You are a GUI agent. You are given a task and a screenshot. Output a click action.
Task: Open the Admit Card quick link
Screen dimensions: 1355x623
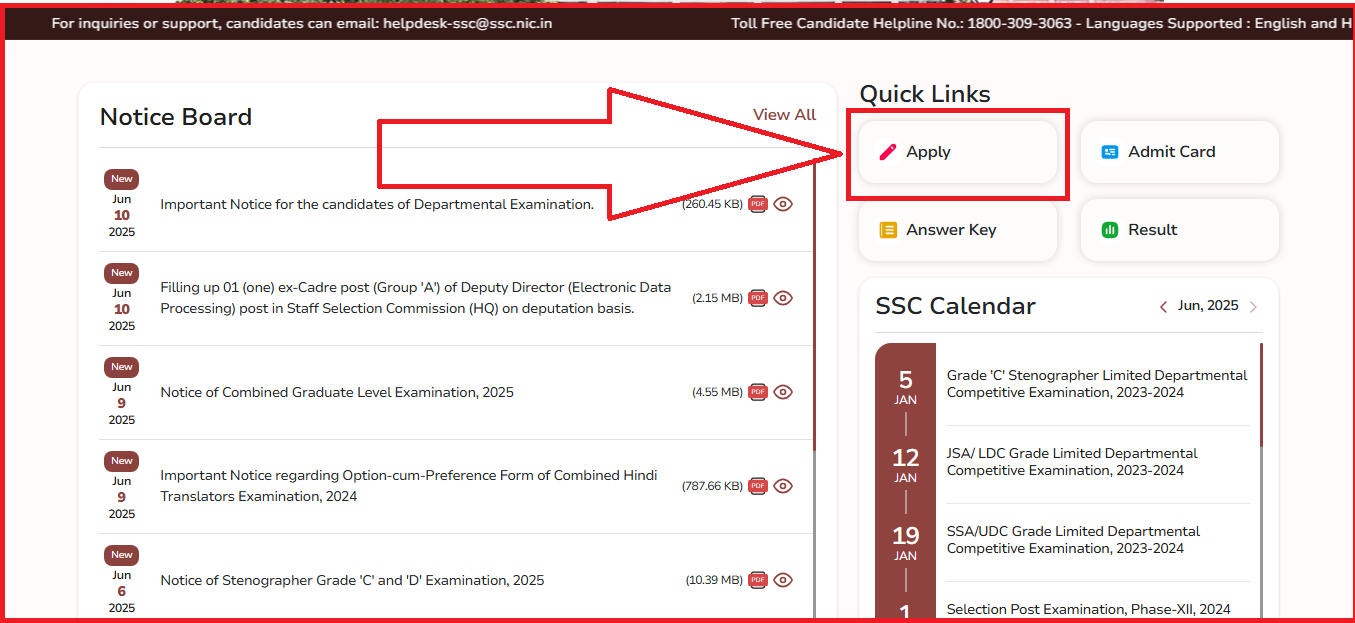click(x=1180, y=152)
